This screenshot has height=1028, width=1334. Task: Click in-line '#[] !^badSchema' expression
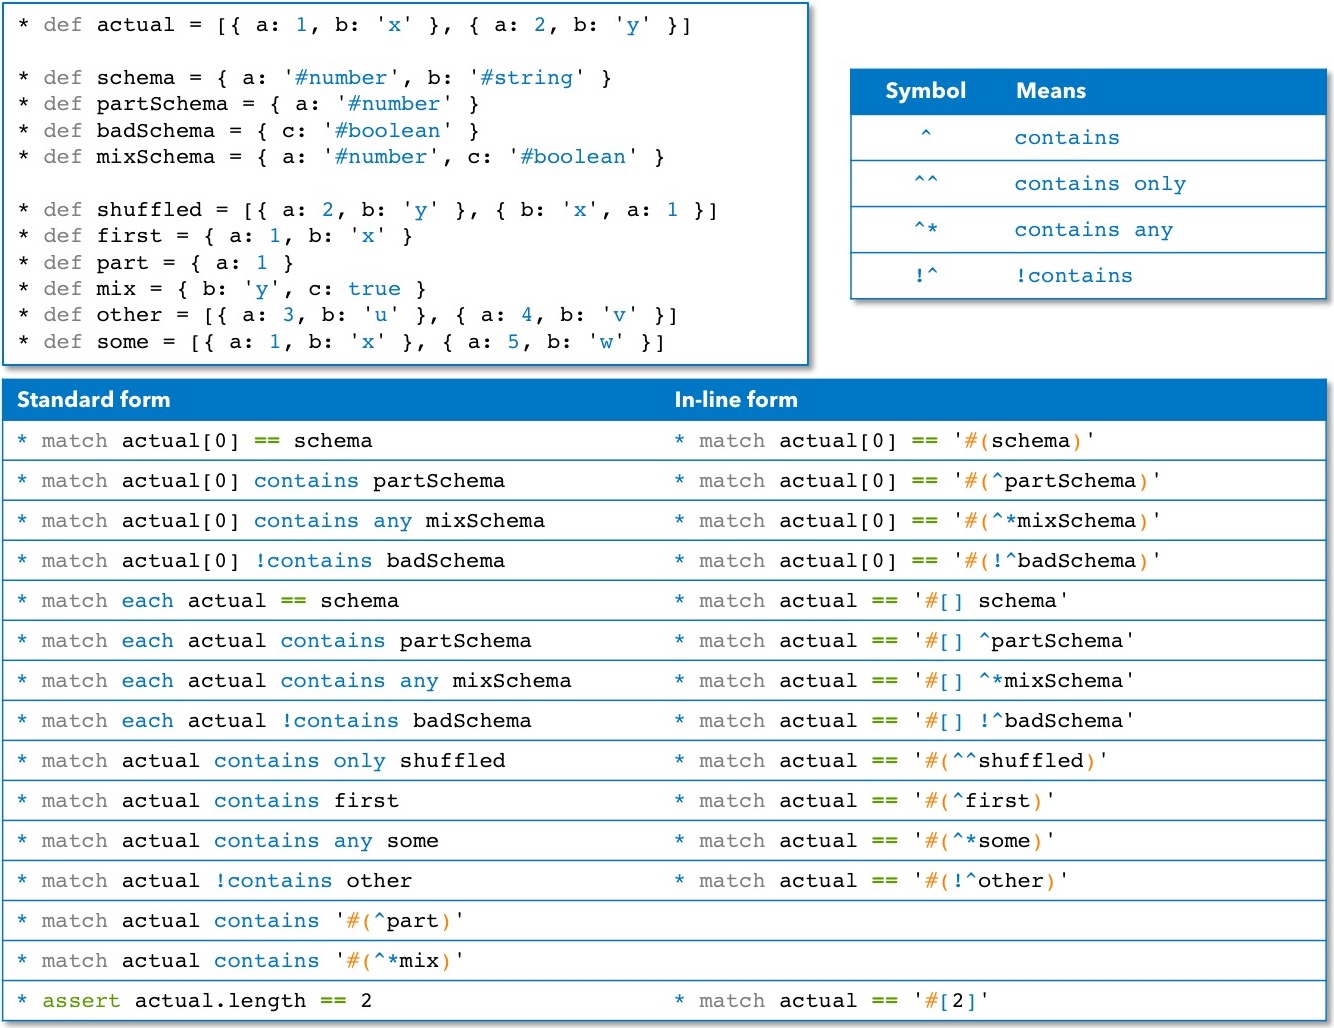point(1024,721)
